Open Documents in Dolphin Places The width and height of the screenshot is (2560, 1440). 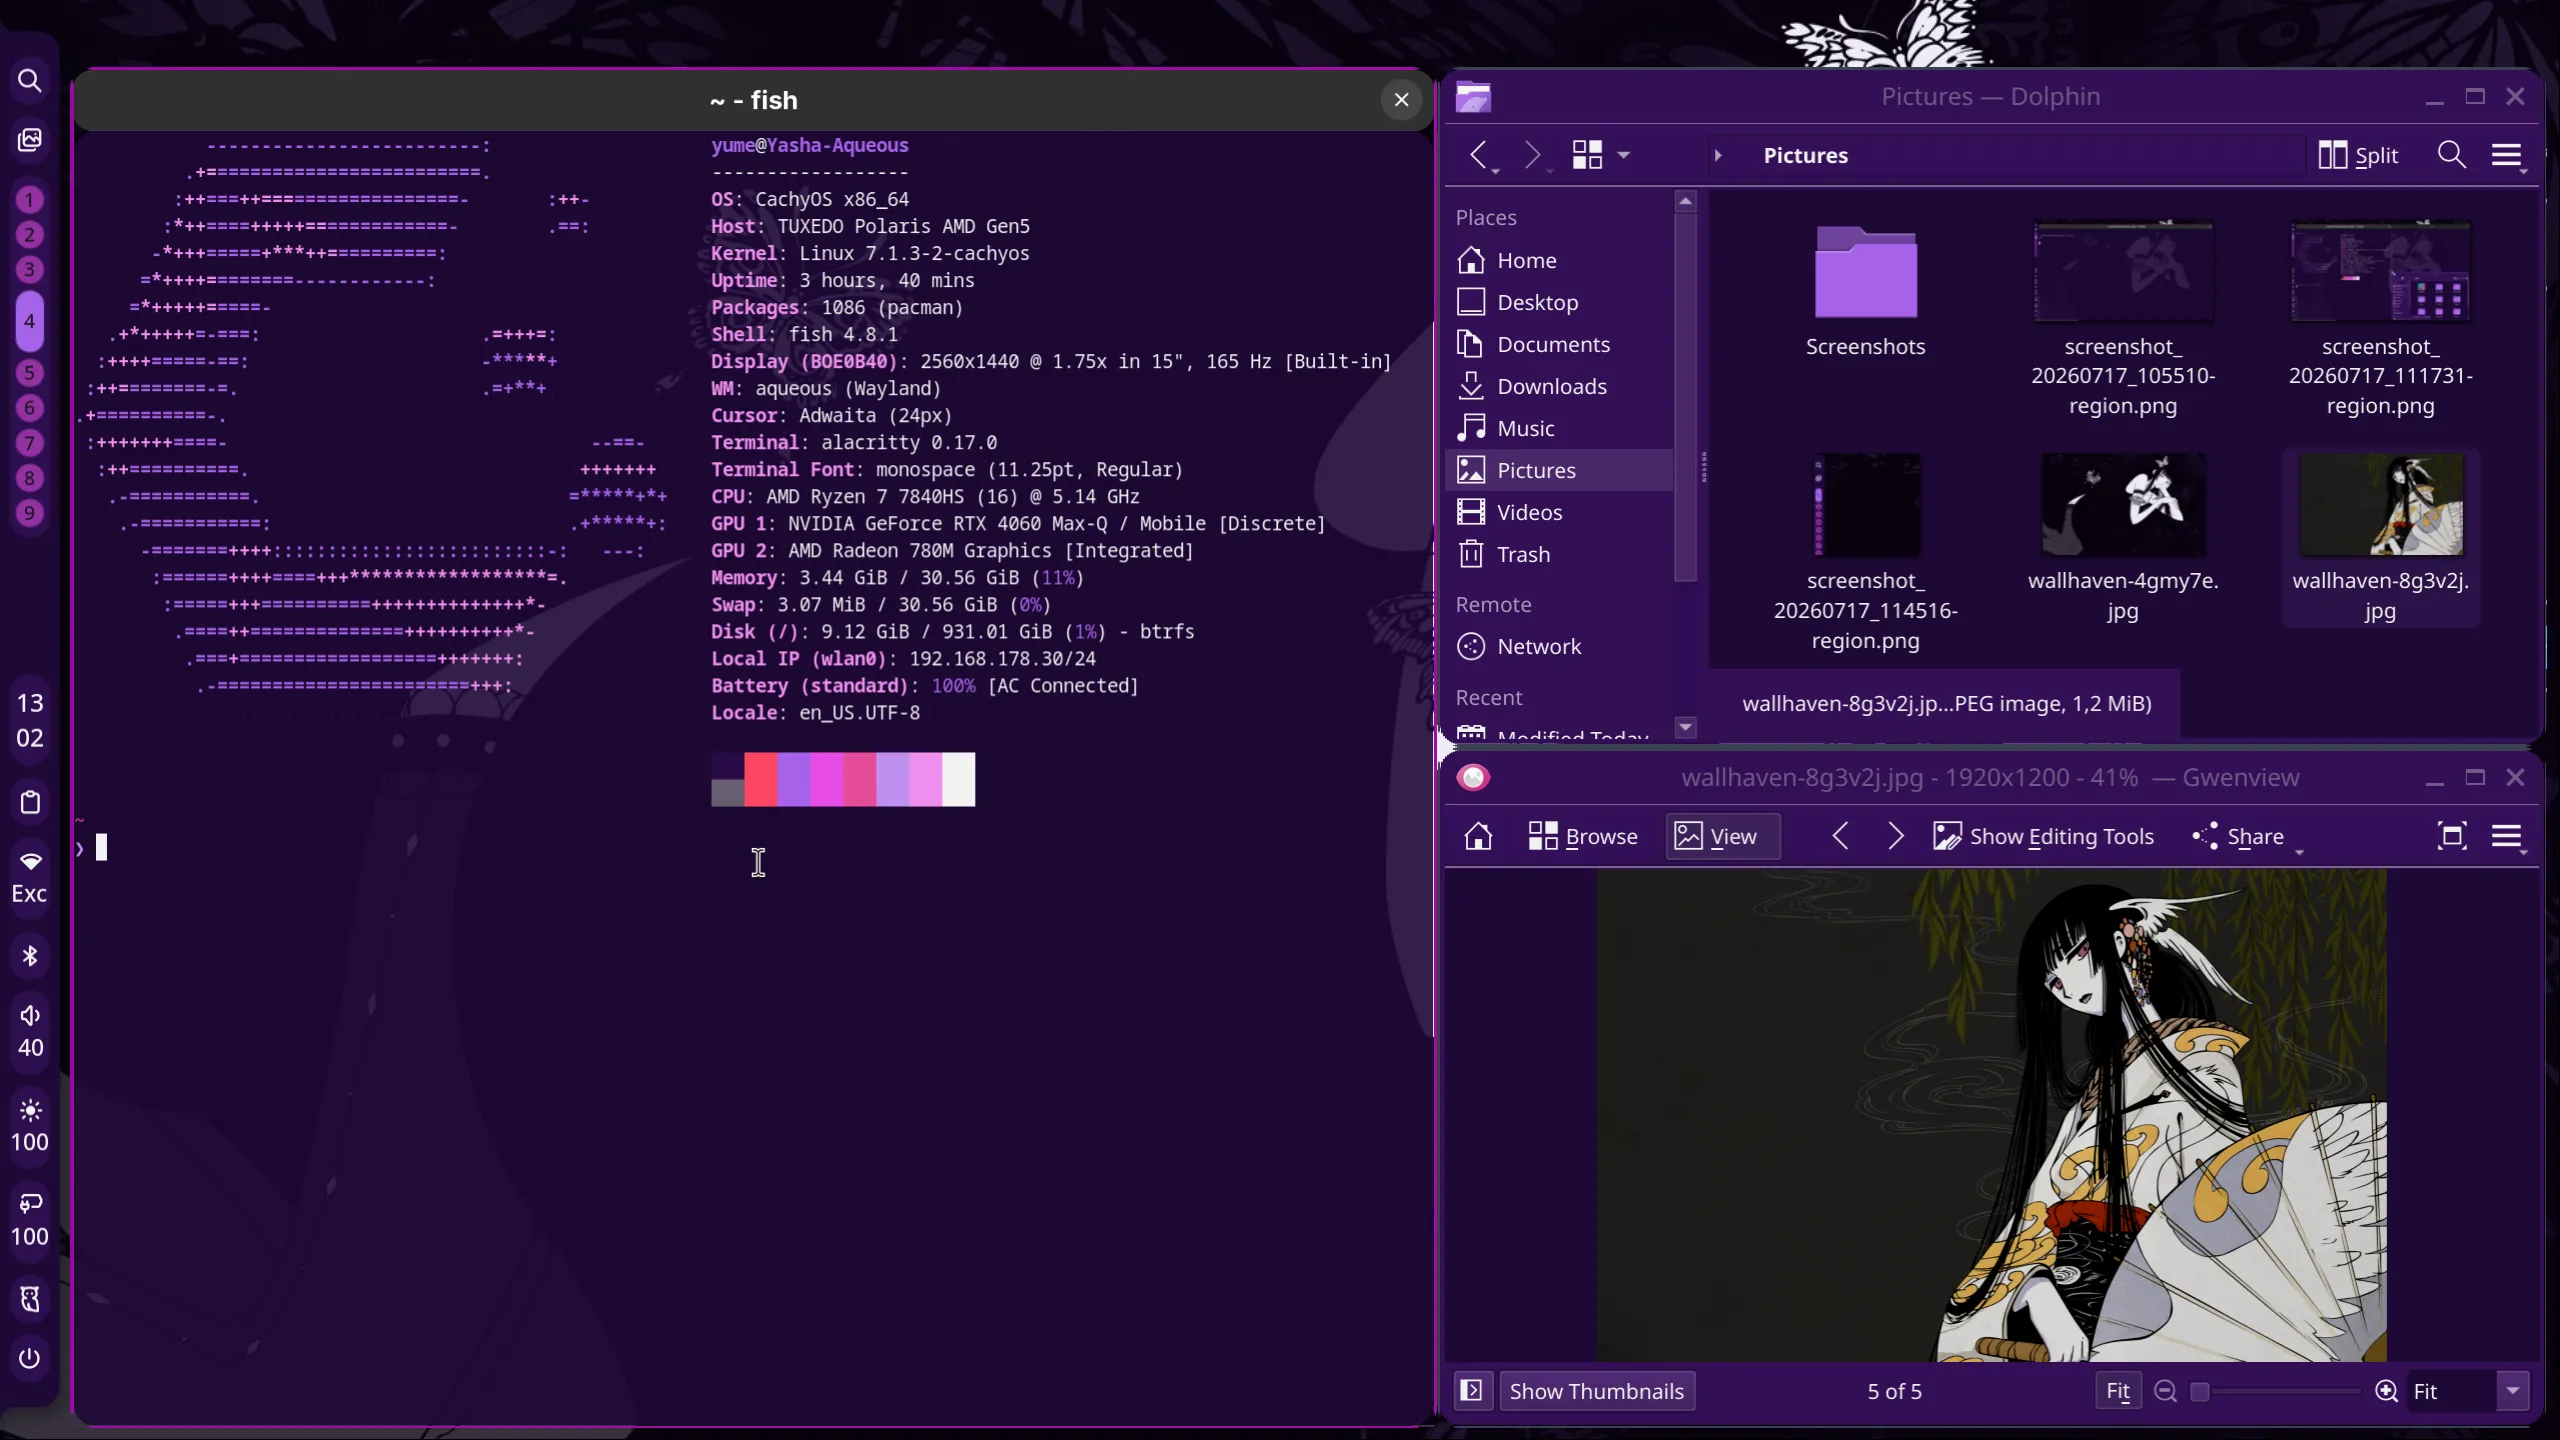1560,344
